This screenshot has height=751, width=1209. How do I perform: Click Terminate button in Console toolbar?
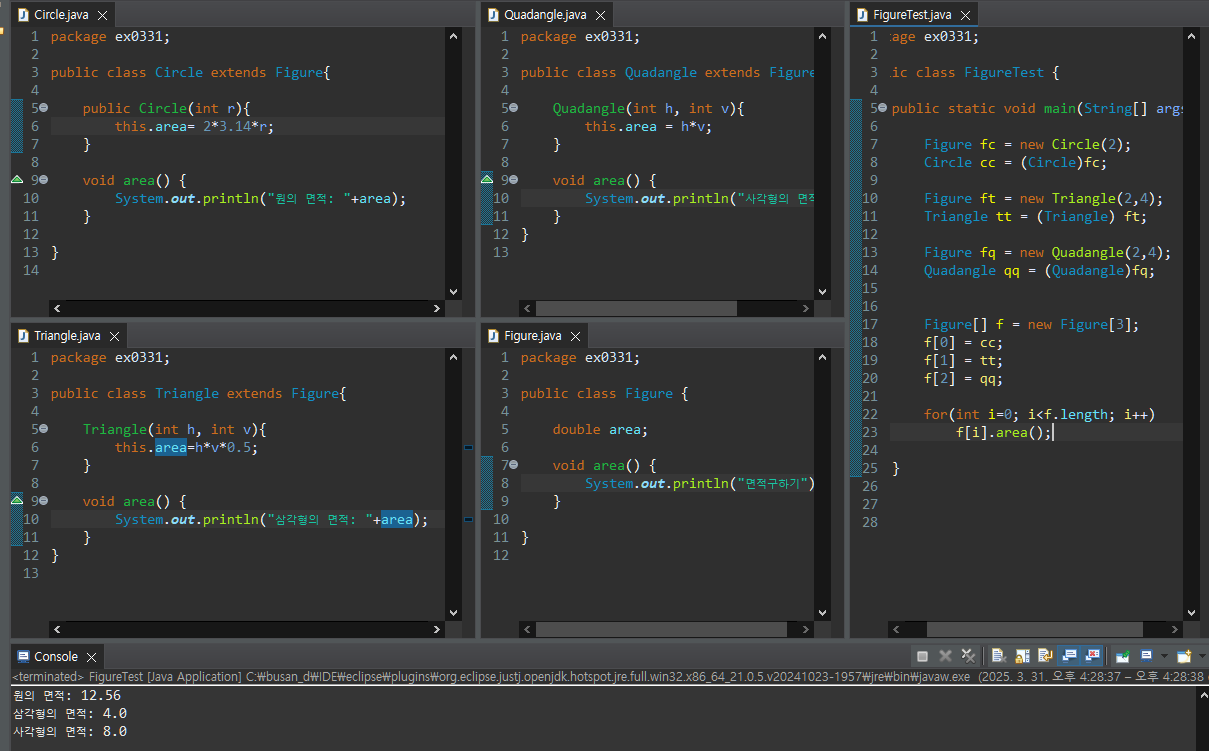(x=922, y=656)
